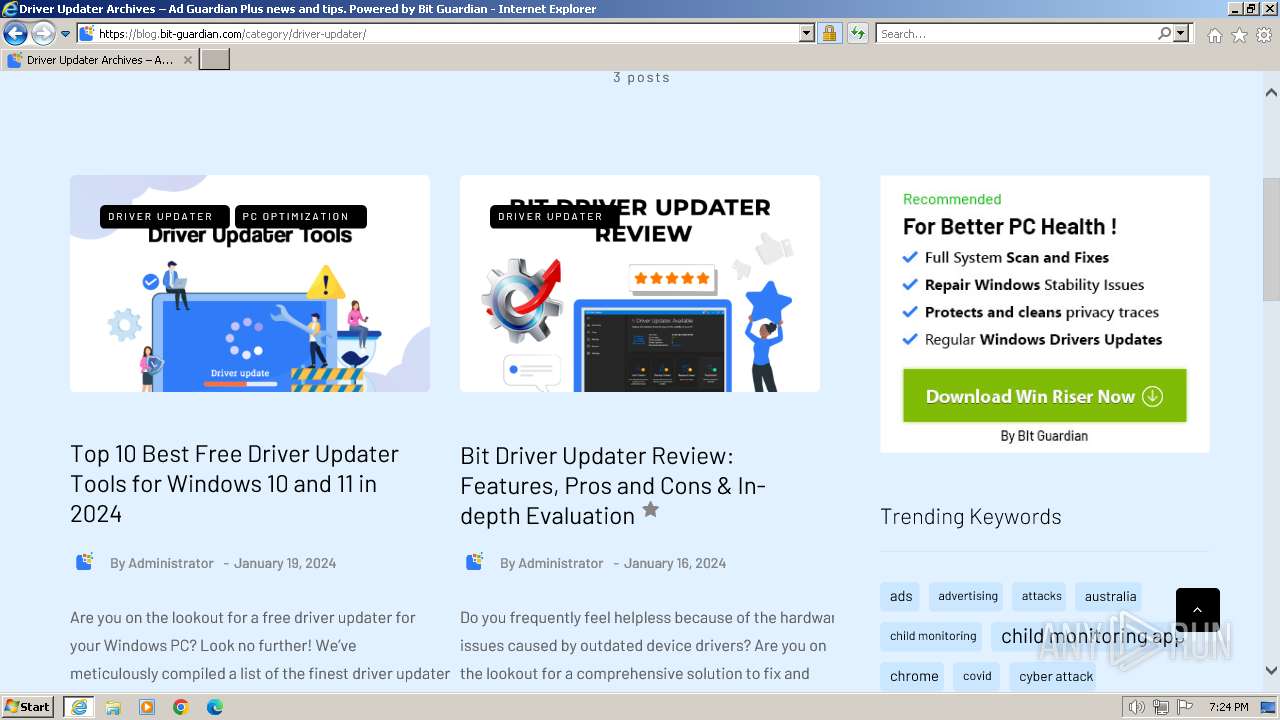The height and width of the screenshot is (720, 1280).
Task: Click Administrator author link on January 16 post
Action: (561, 563)
